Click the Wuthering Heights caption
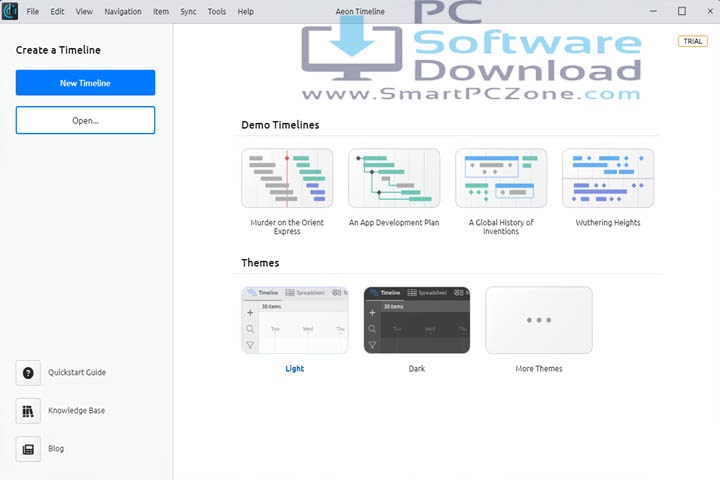 (x=608, y=222)
